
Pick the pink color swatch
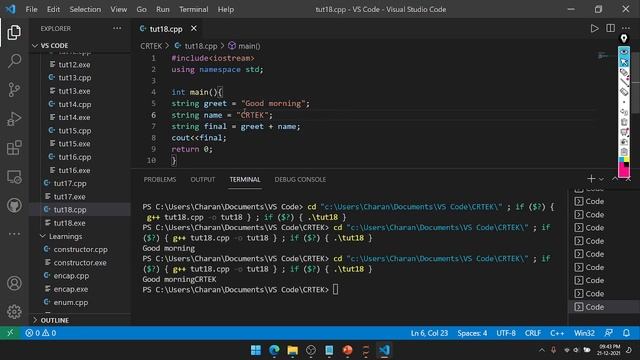tap(624, 171)
